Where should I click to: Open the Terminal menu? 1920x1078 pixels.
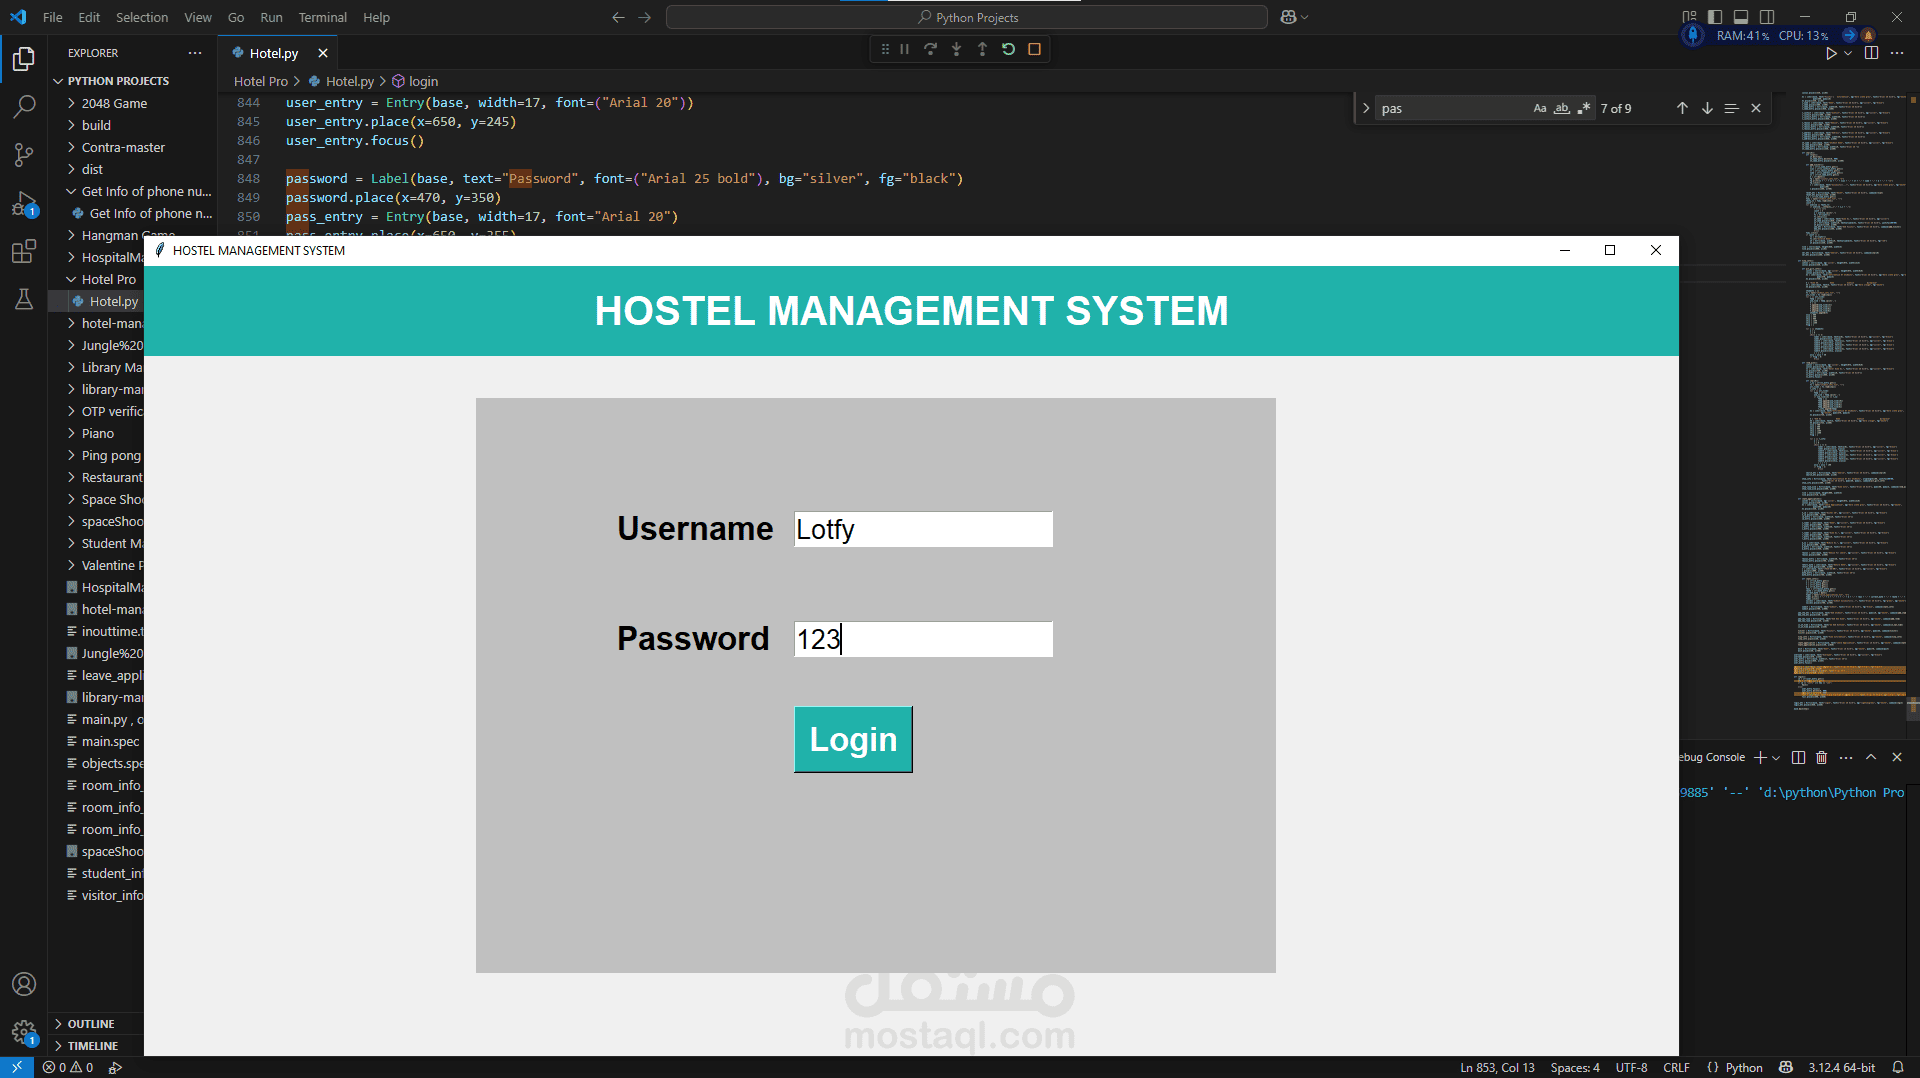coord(322,17)
